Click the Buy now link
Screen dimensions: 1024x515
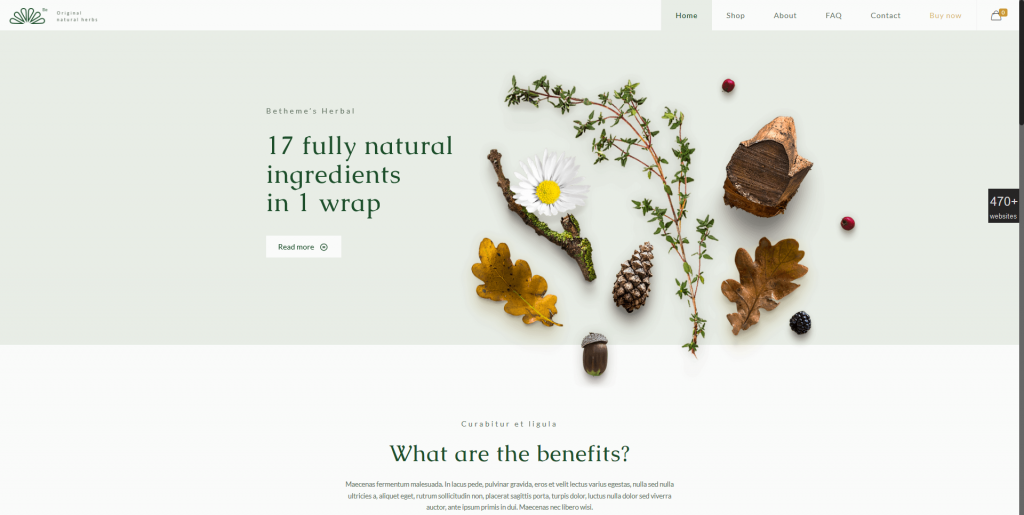coord(945,15)
